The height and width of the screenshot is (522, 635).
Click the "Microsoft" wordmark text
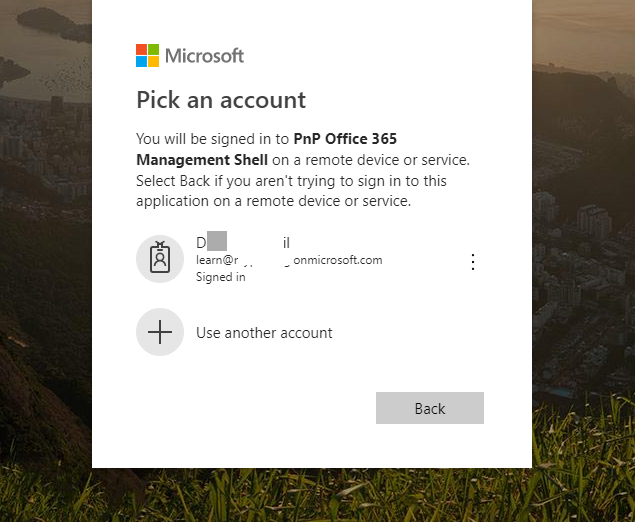point(204,56)
